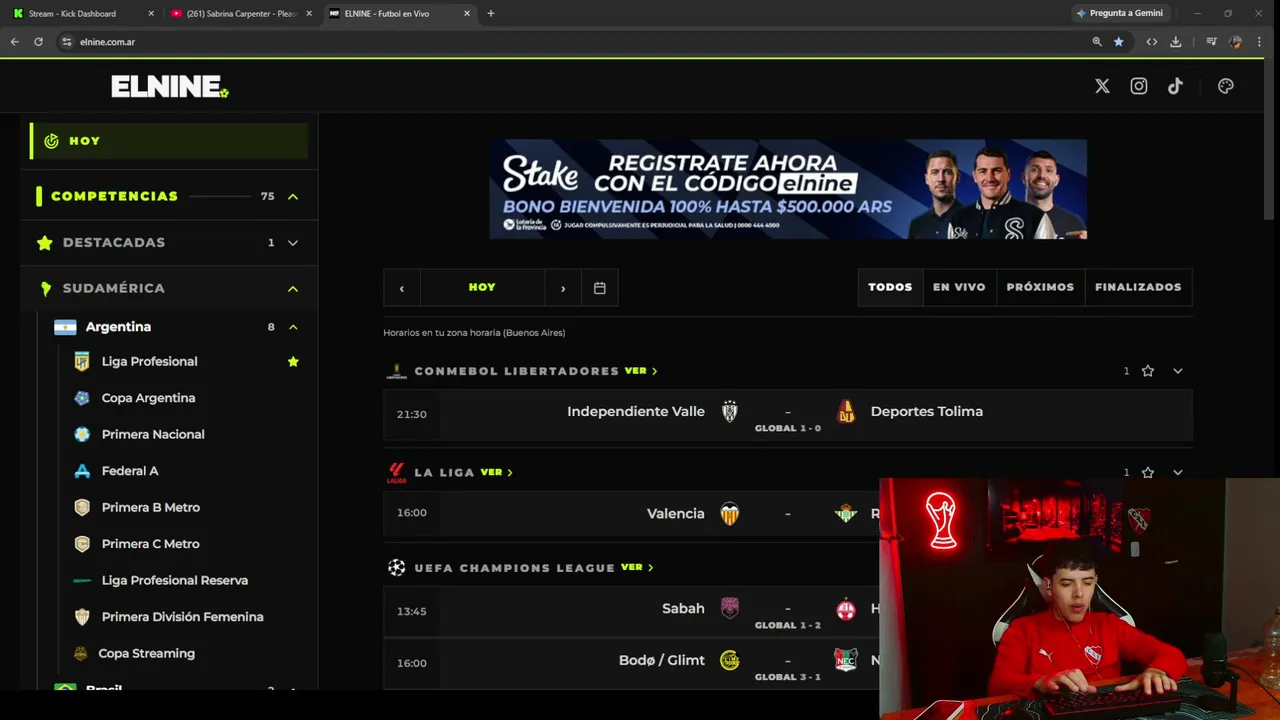The image size is (1280, 720).
Task: Click the Primera División Femenina badge icon
Action: pyautogui.click(x=82, y=617)
